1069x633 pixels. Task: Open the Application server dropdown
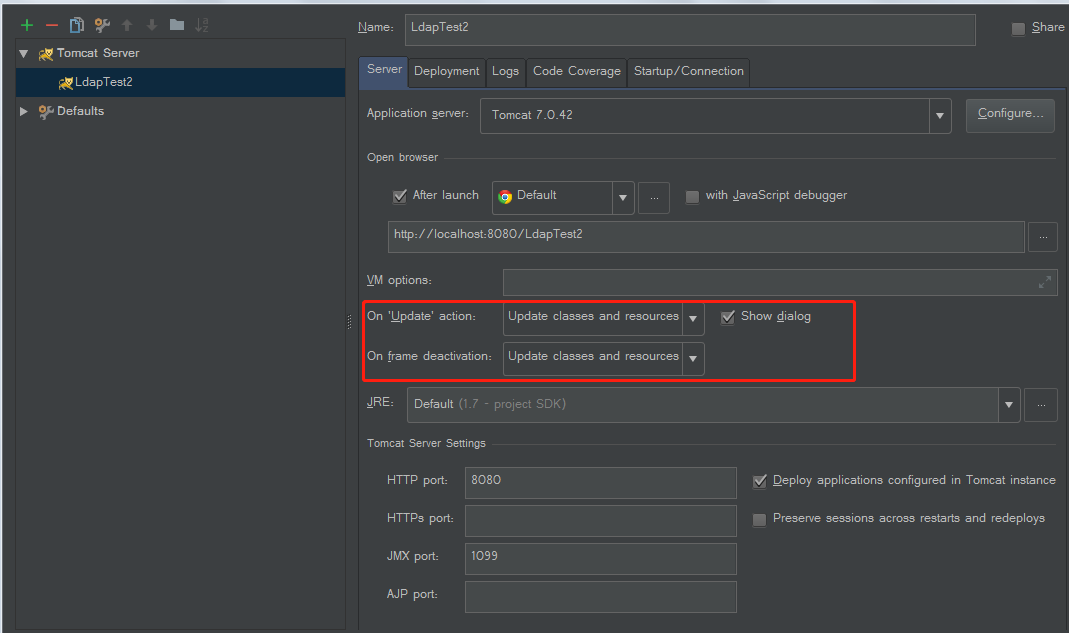coord(939,116)
